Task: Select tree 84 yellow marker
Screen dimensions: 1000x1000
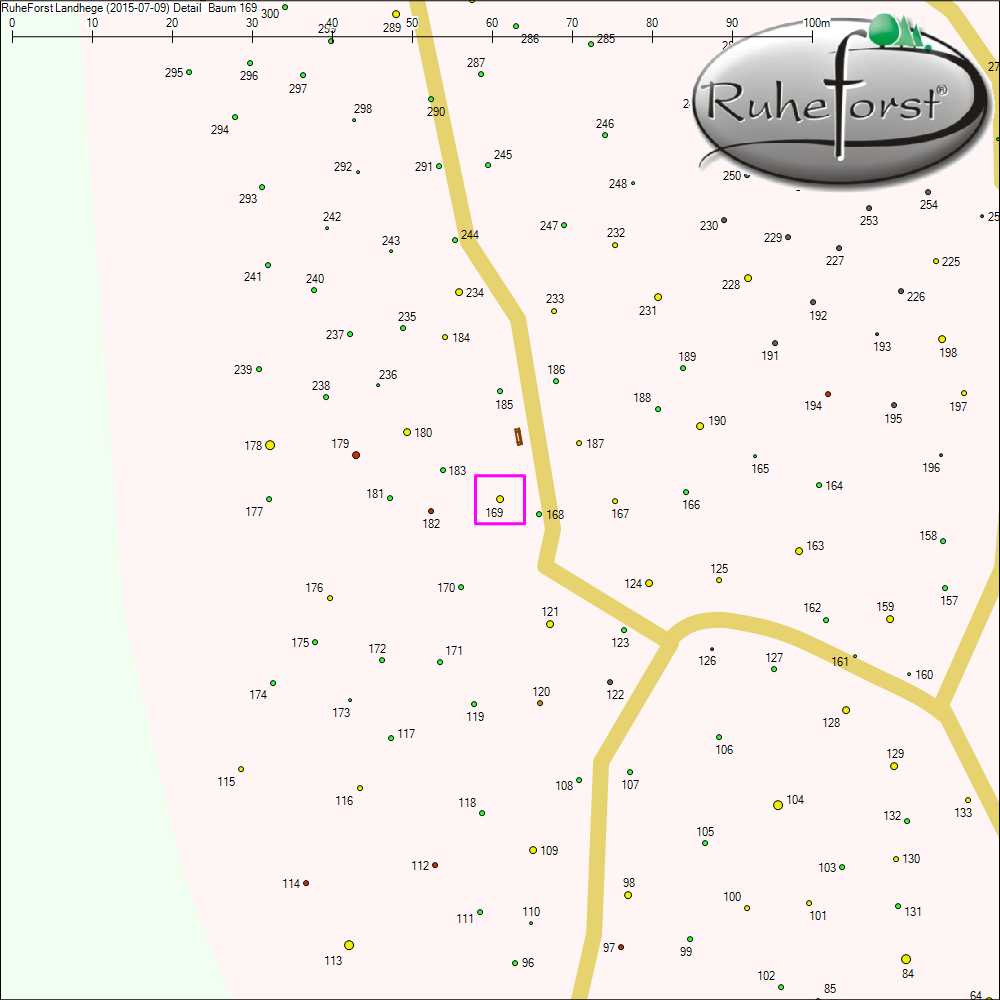Action: click(906, 959)
